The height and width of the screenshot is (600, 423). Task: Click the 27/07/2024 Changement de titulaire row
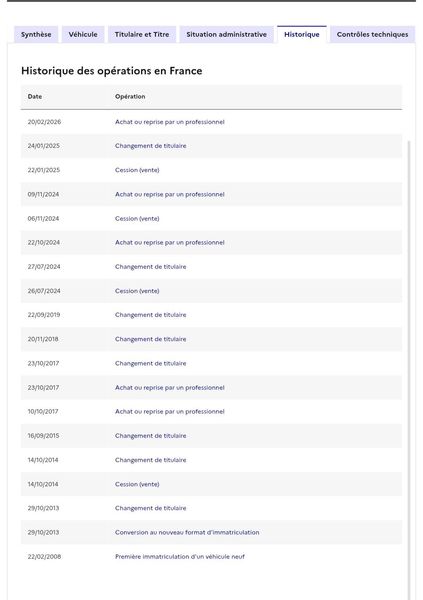pos(211,267)
